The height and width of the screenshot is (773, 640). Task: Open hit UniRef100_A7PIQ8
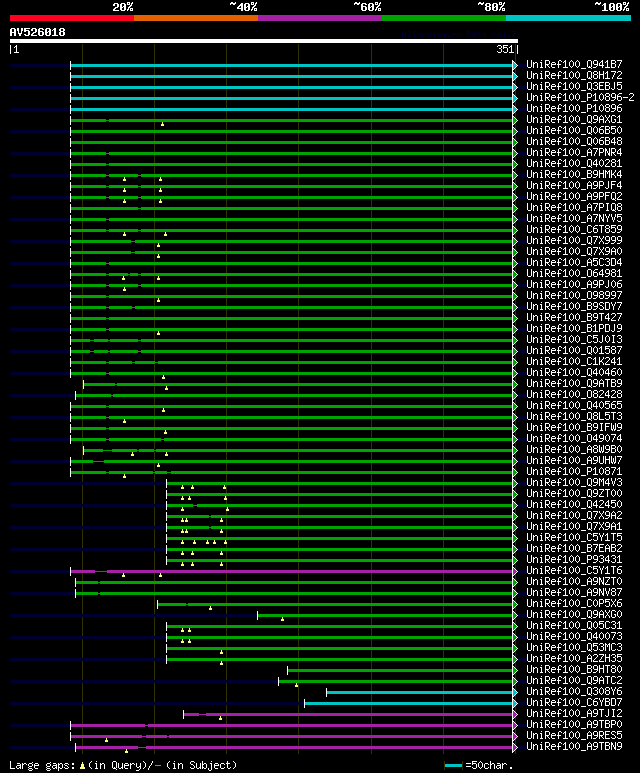(574, 208)
